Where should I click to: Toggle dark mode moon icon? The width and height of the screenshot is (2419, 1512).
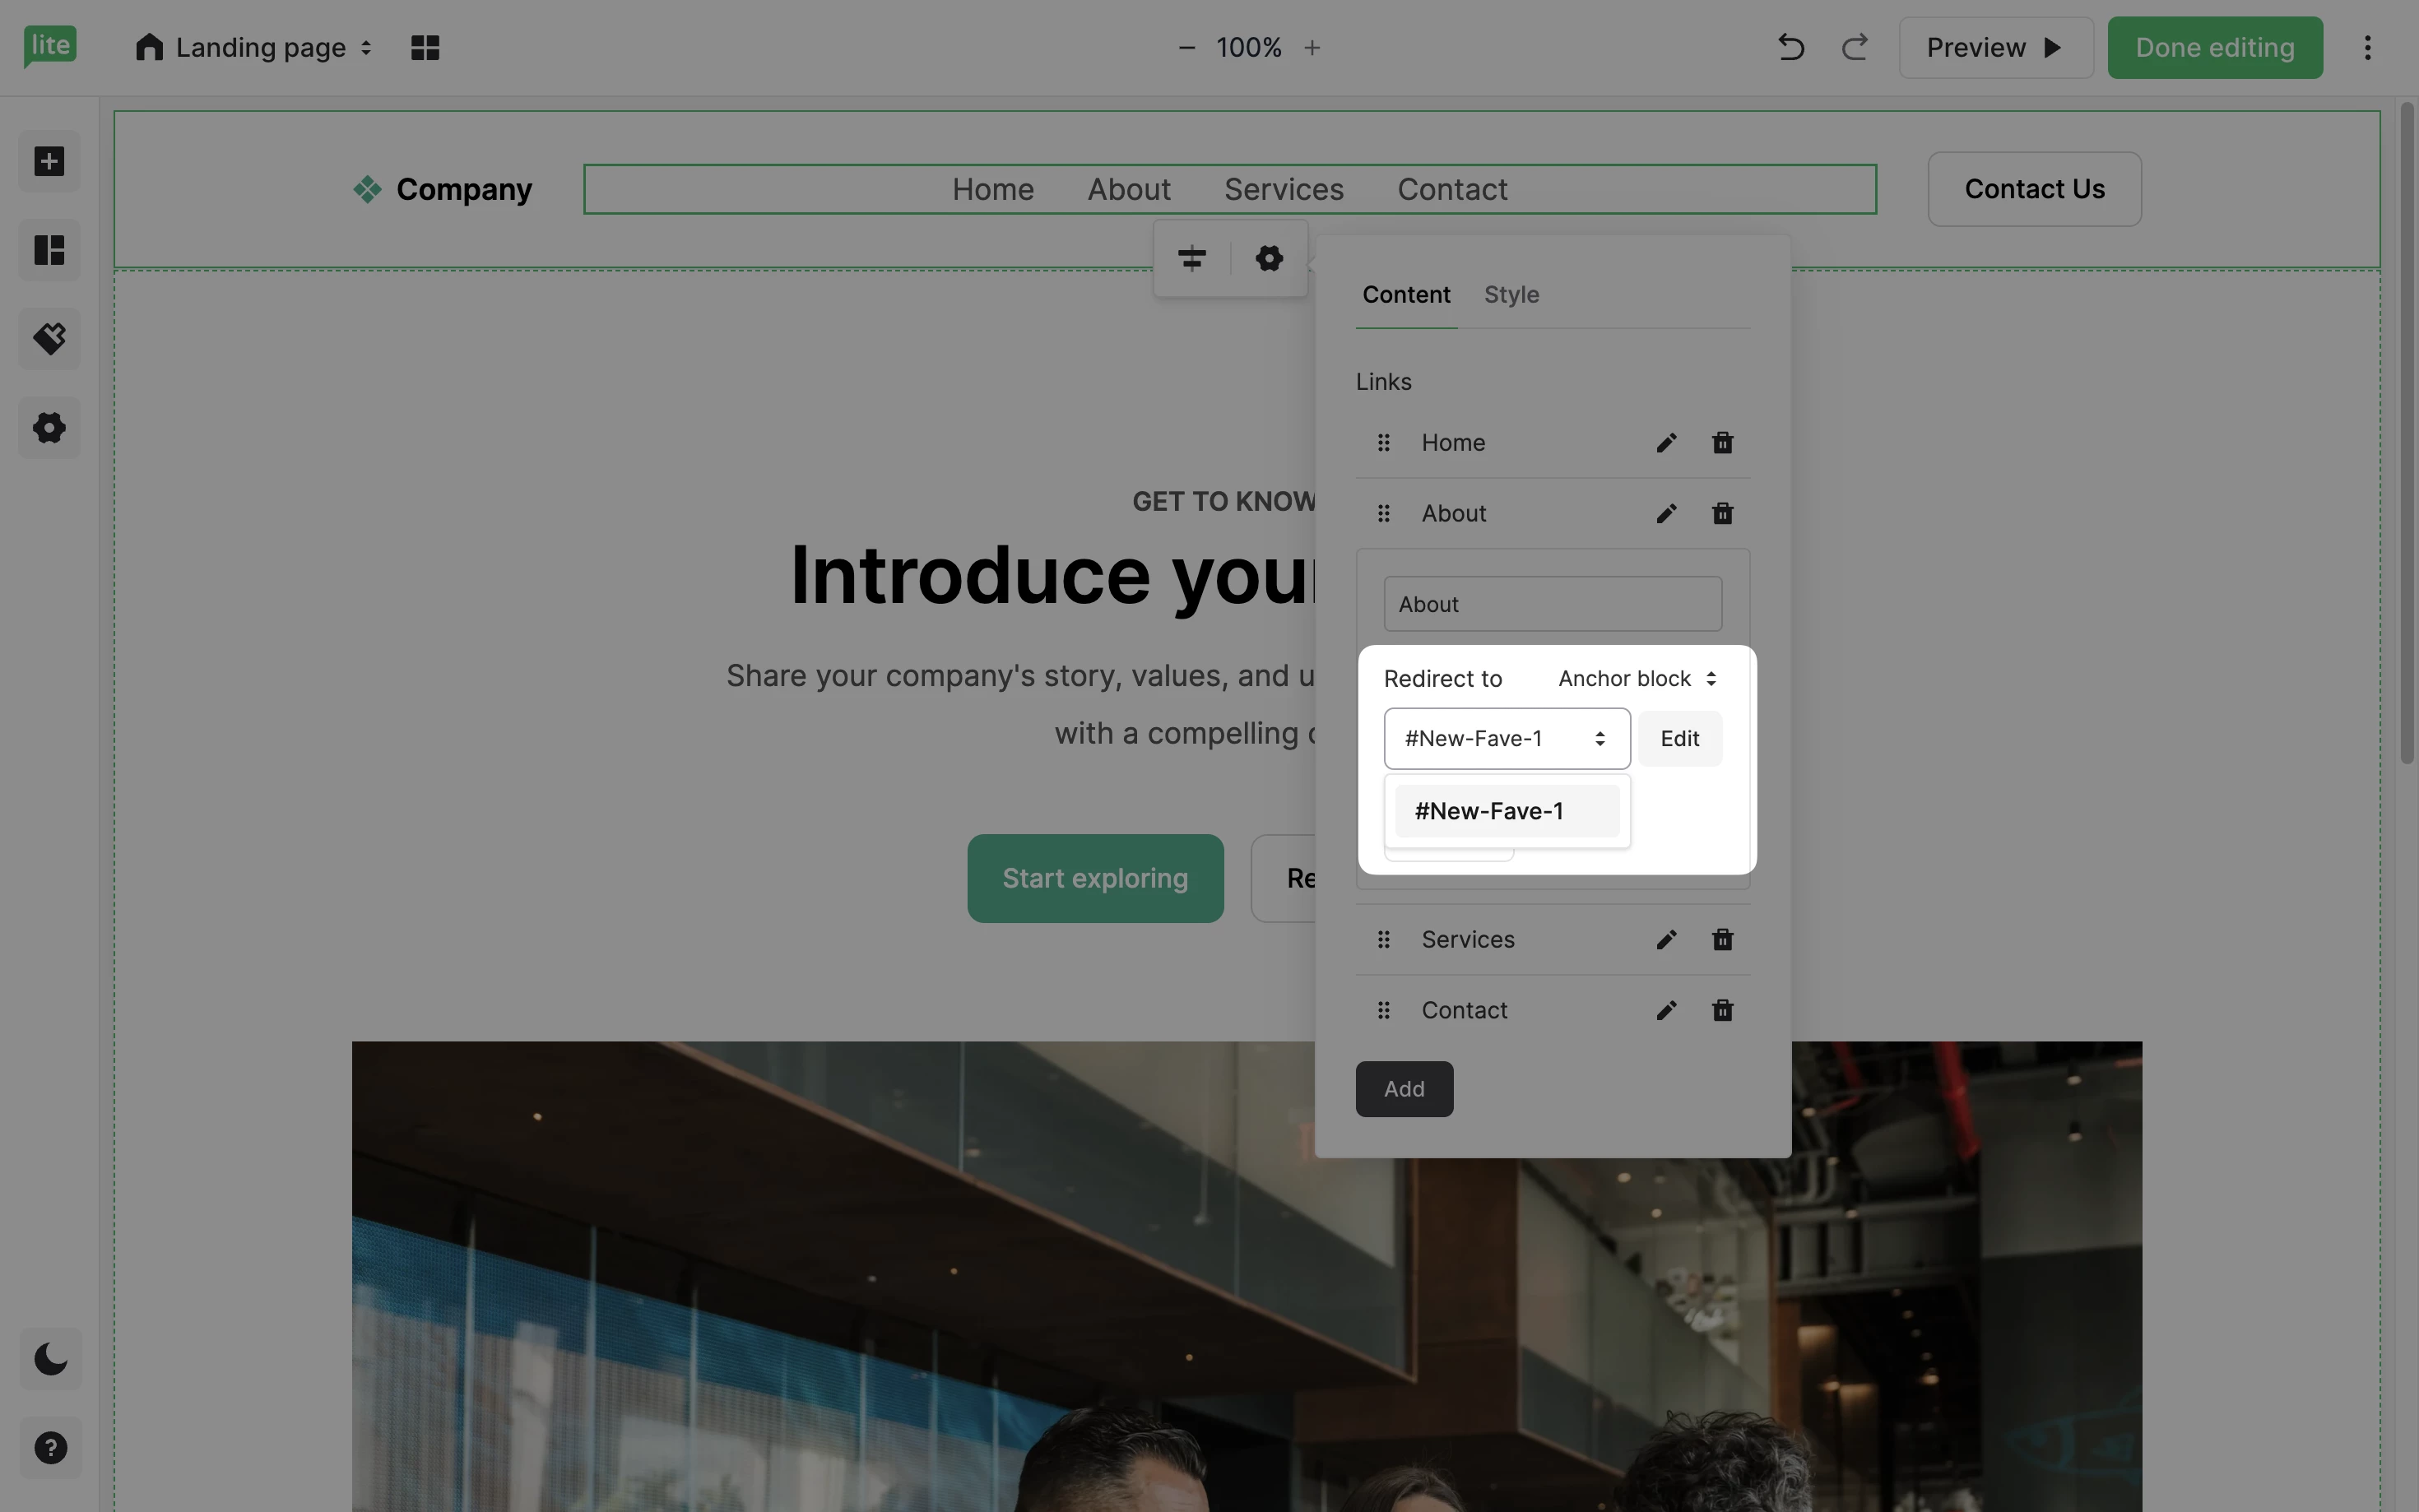50,1359
